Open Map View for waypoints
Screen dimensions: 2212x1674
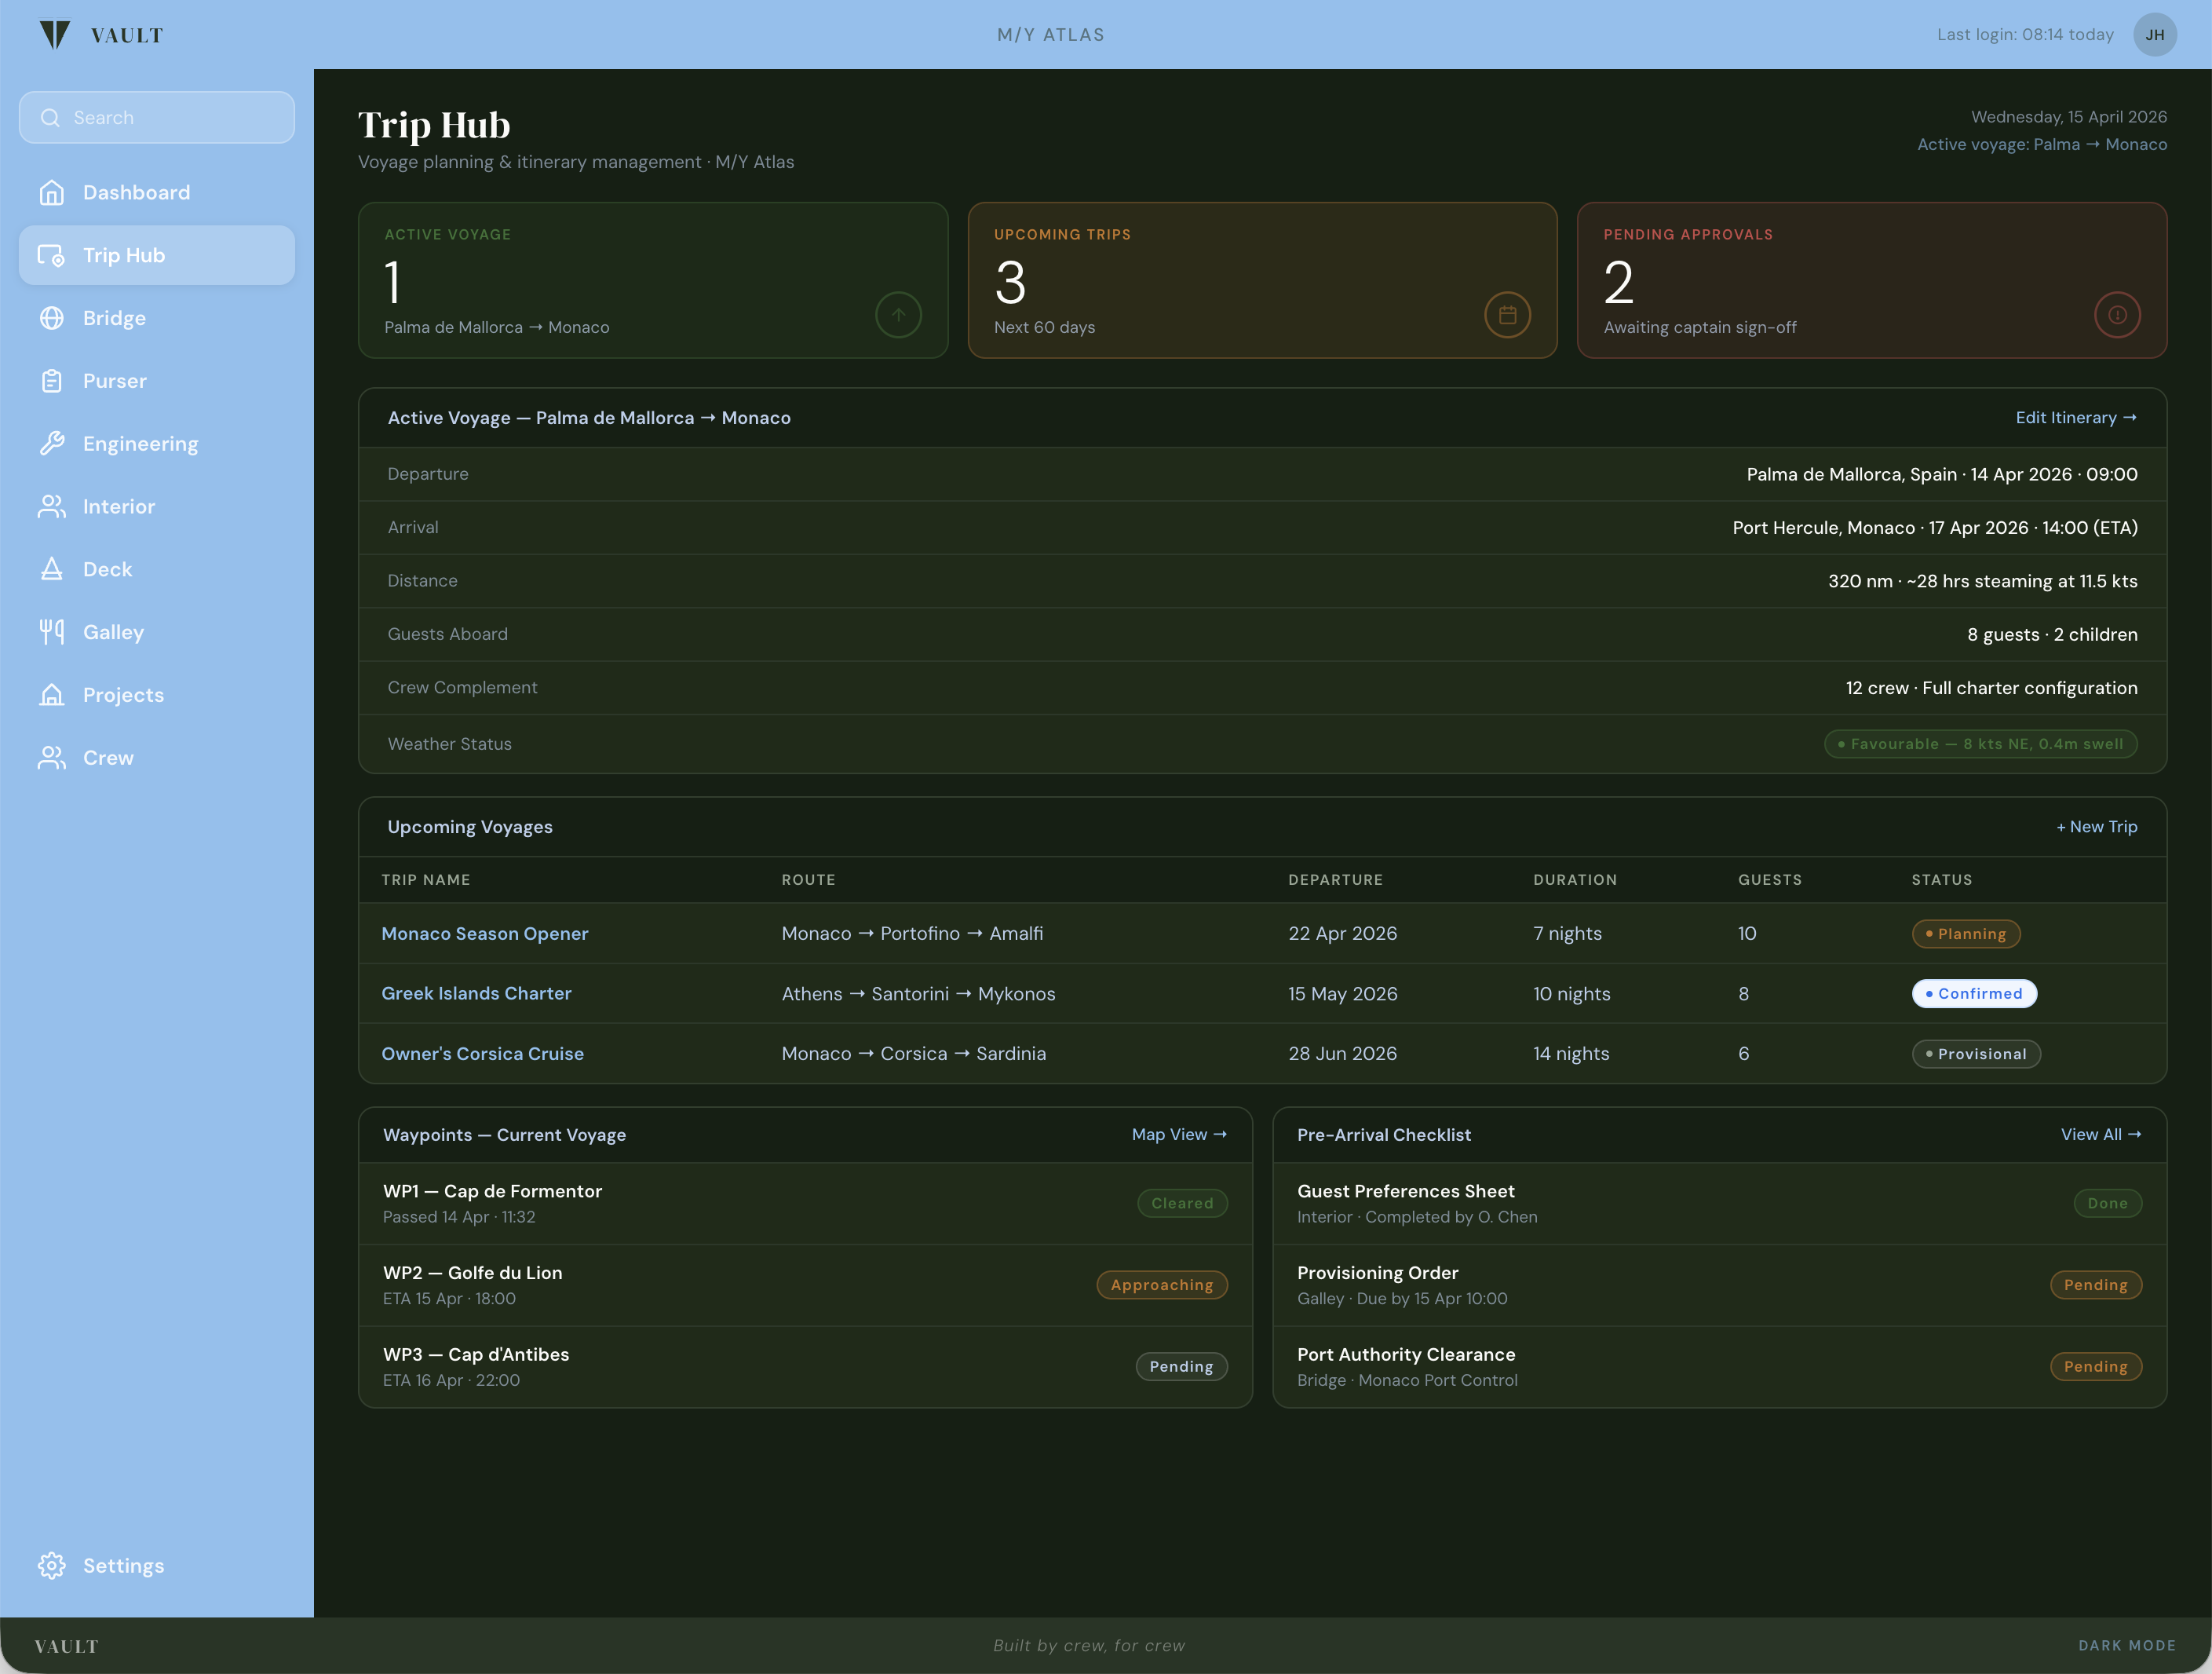(x=1179, y=1135)
